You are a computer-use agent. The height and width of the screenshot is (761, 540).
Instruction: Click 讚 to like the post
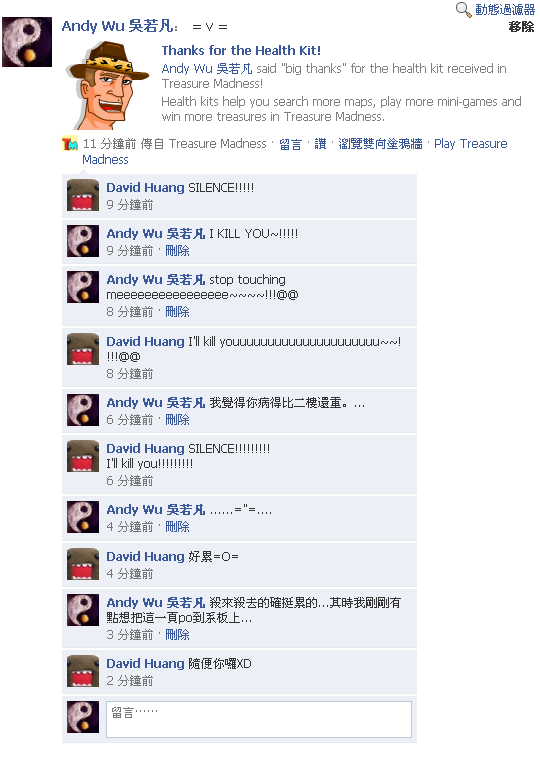tap(320, 144)
